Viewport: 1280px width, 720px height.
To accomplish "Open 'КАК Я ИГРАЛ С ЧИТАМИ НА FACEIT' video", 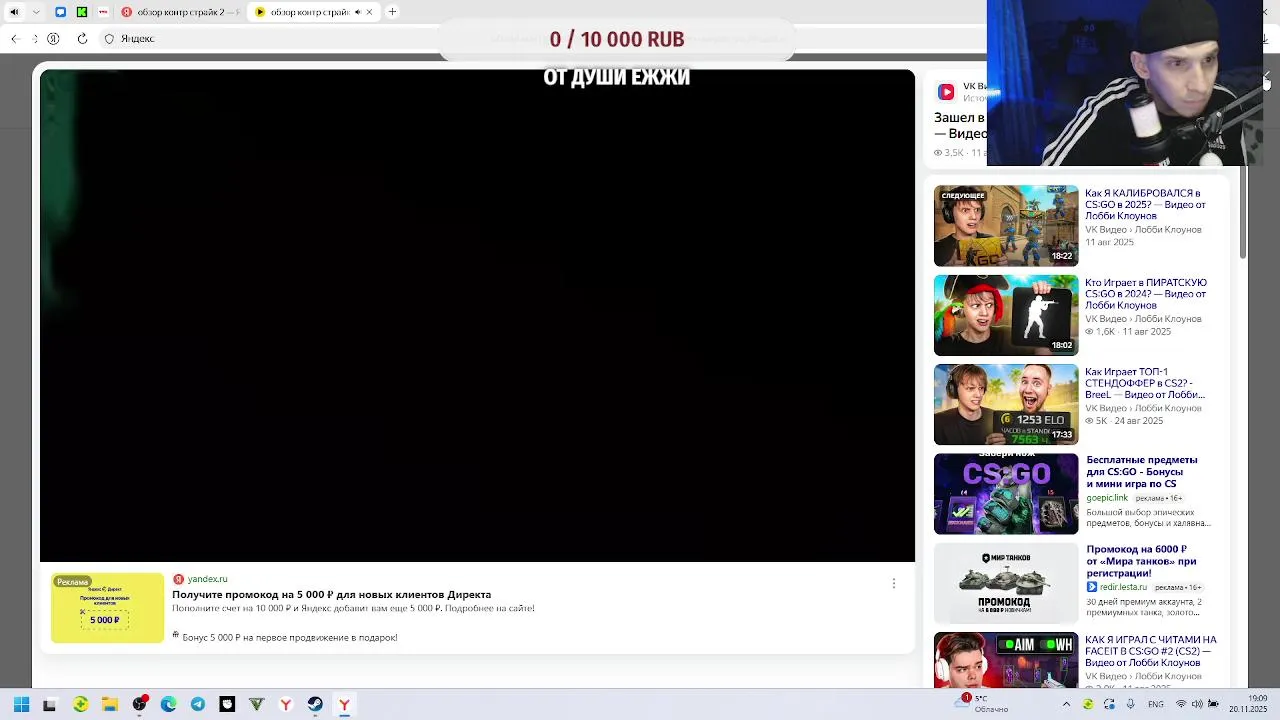I will [x=1151, y=651].
